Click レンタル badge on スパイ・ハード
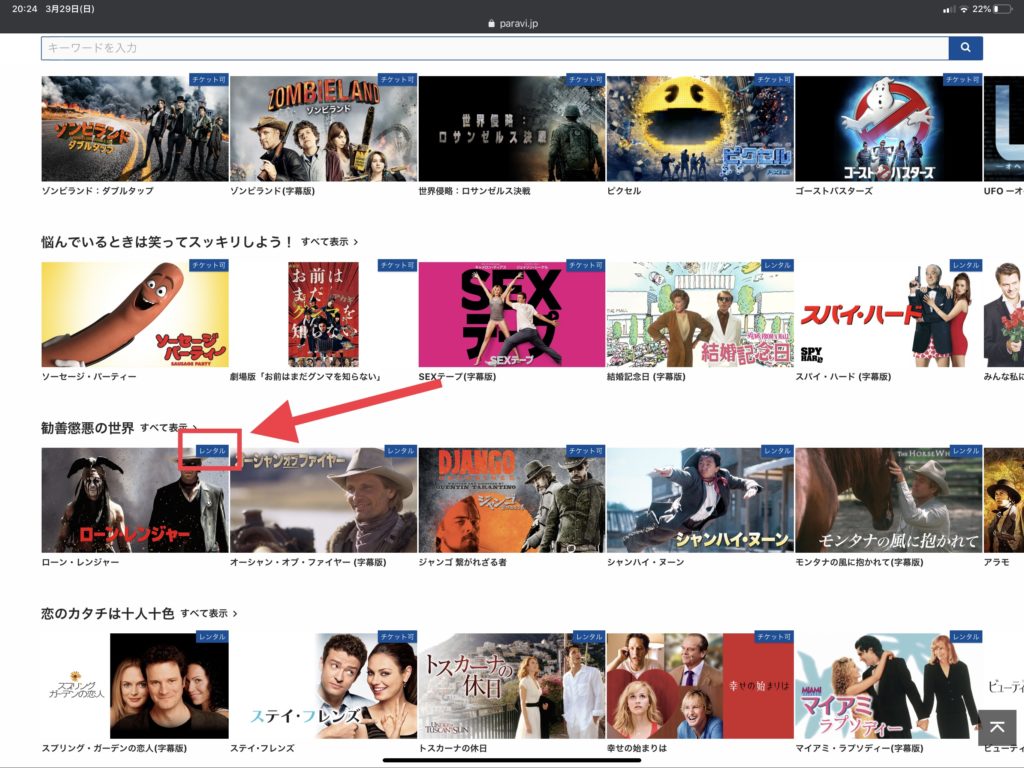 pyautogui.click(x=966, y=265)
